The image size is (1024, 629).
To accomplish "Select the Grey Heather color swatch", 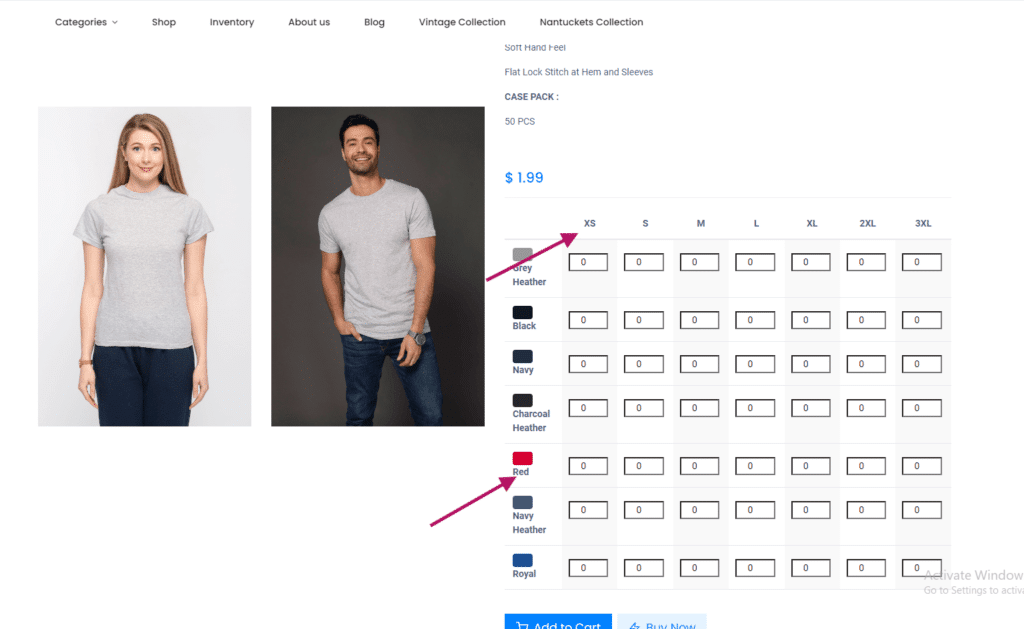I will (522, 255).
